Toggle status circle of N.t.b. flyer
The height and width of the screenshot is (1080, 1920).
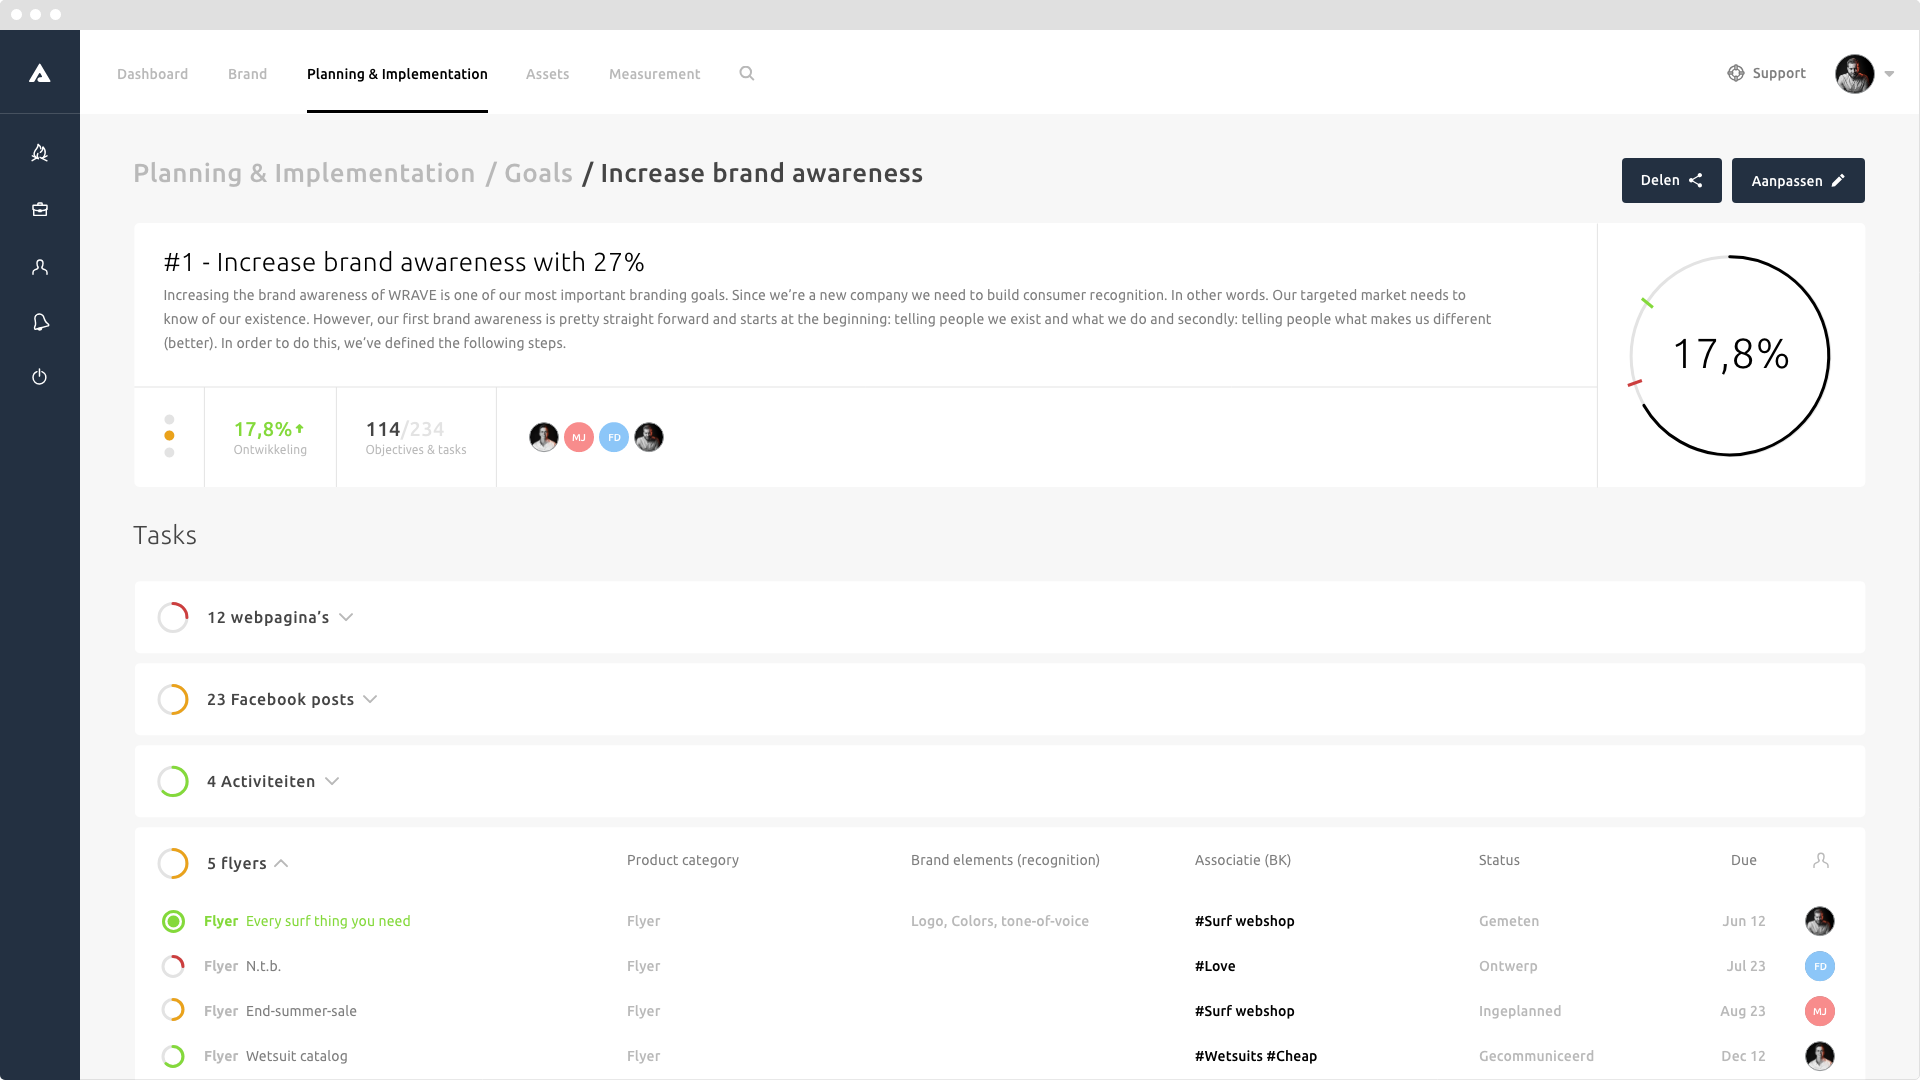click(x=173, y=966)
